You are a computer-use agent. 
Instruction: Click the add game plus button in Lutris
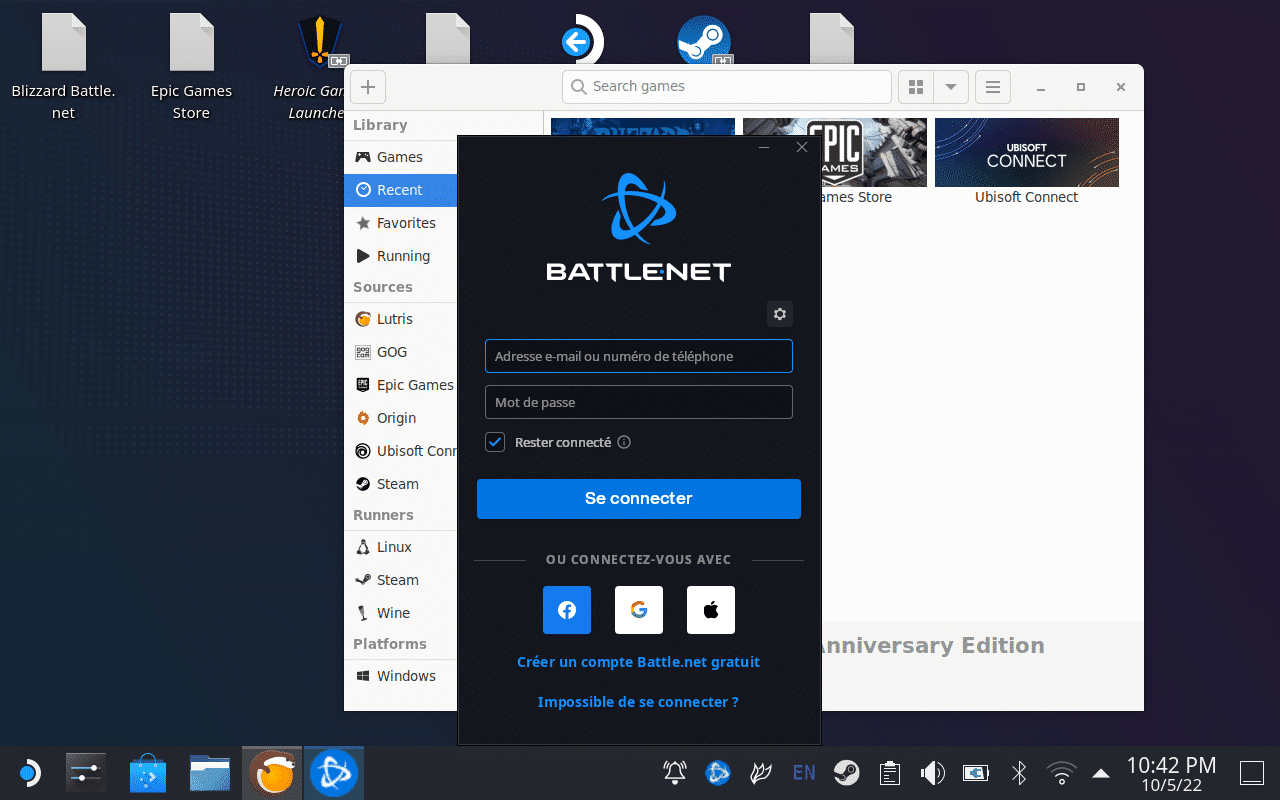368,87
